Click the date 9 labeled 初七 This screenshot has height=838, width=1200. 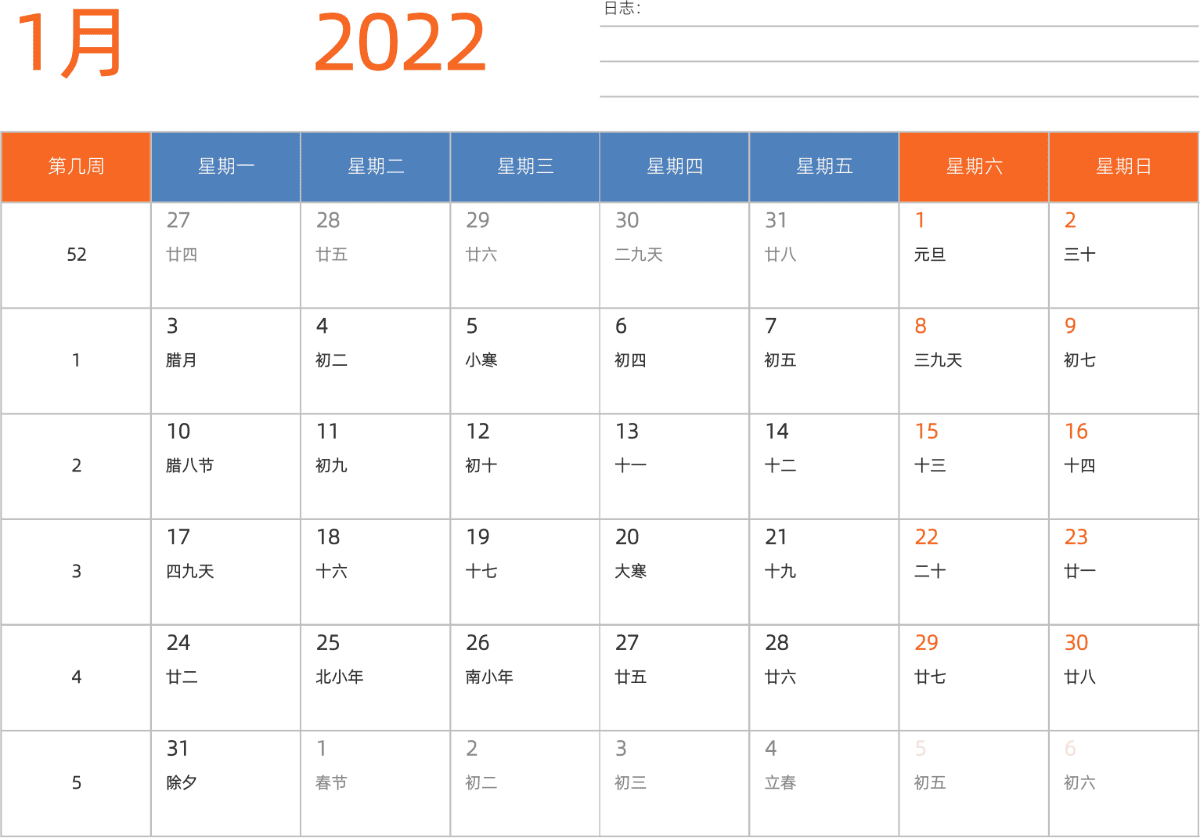(1124, 361)
